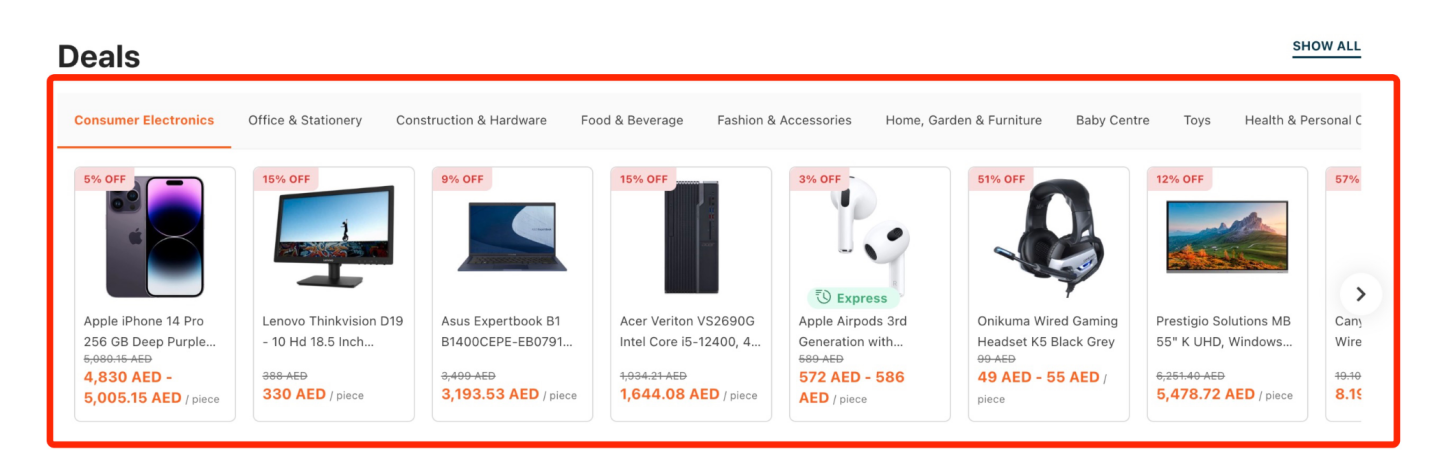
Task: Select the Toys tab
Action: pyautogui.click(x=1197, y=120)
